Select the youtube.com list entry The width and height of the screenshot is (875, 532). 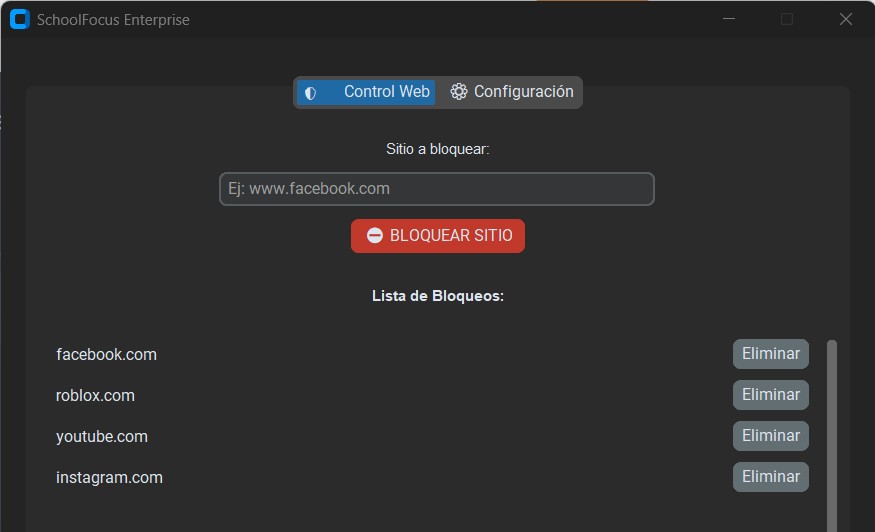(102, 437)
